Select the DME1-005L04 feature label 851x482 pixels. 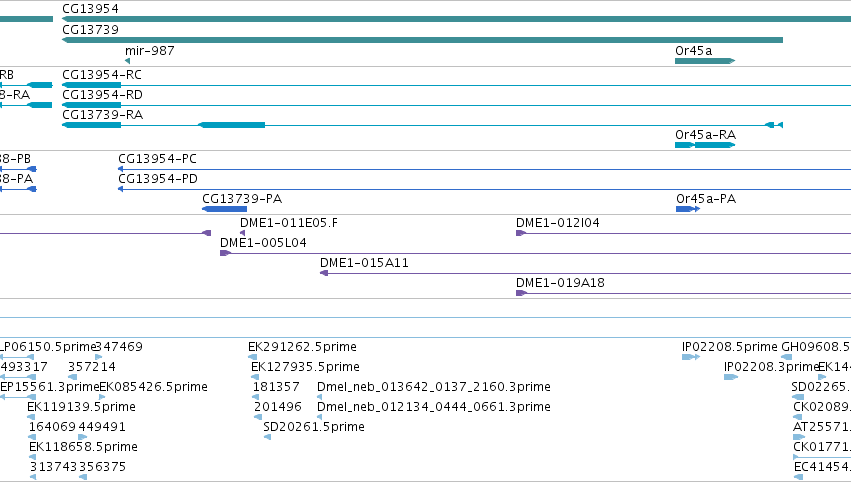point(263,243)
